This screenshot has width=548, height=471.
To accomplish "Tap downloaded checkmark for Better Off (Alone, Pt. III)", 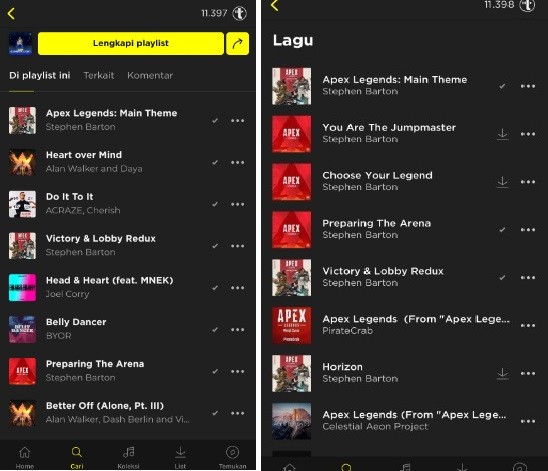I will [x=215, y=413].
